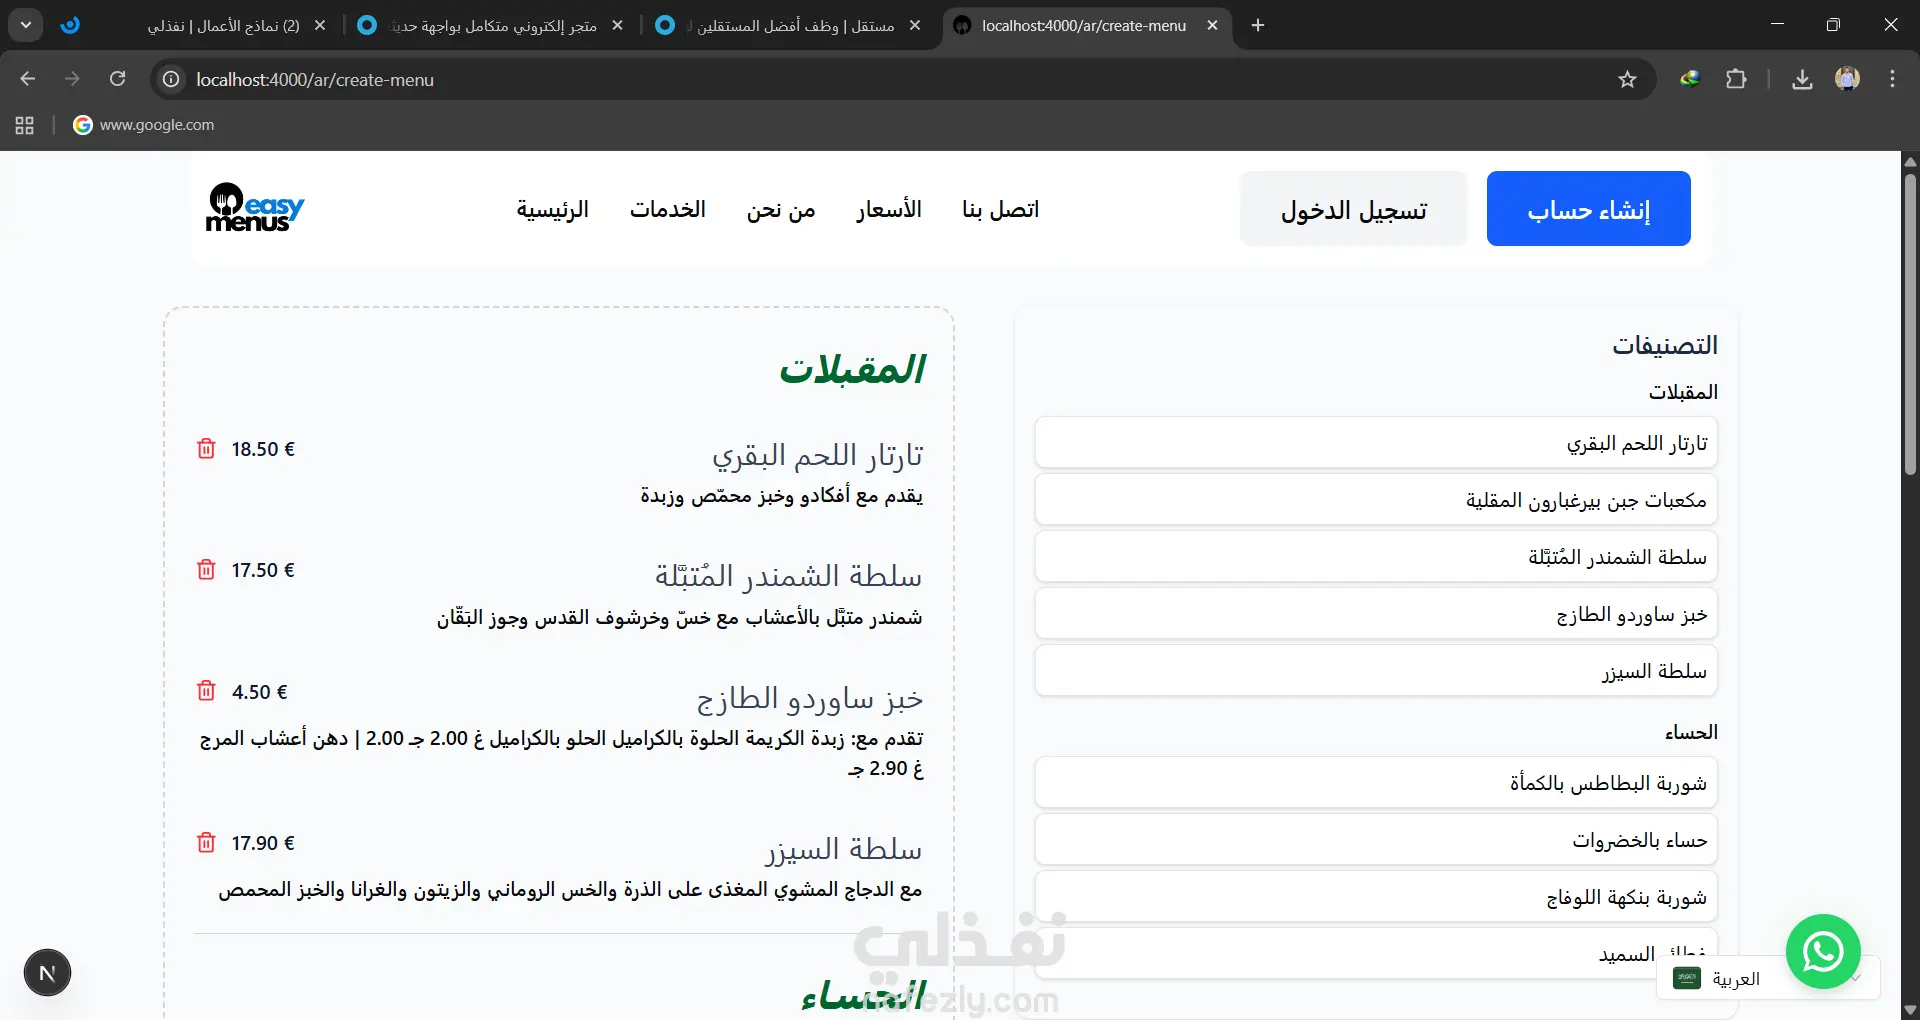
Task: Click the description يقدم مع أفكادو وخبز محمّص وزبدة
Action: (x=782, y=496)
